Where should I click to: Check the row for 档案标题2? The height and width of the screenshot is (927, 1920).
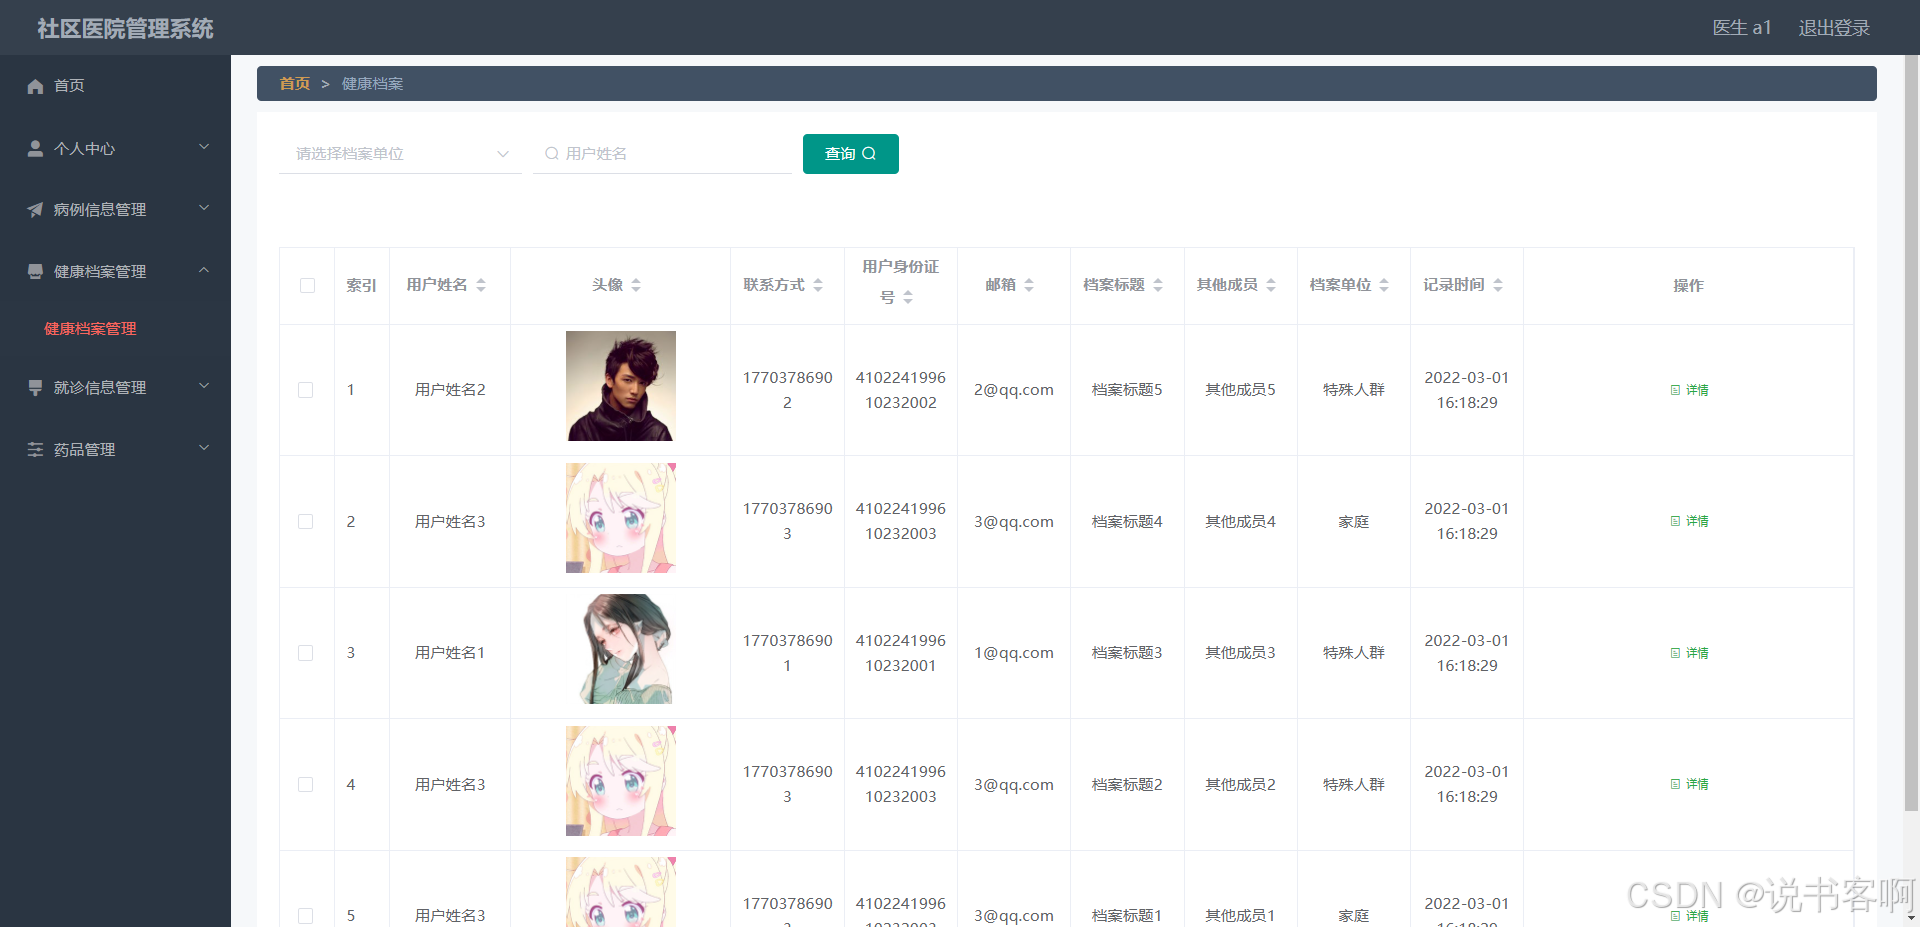pos(306,785)
